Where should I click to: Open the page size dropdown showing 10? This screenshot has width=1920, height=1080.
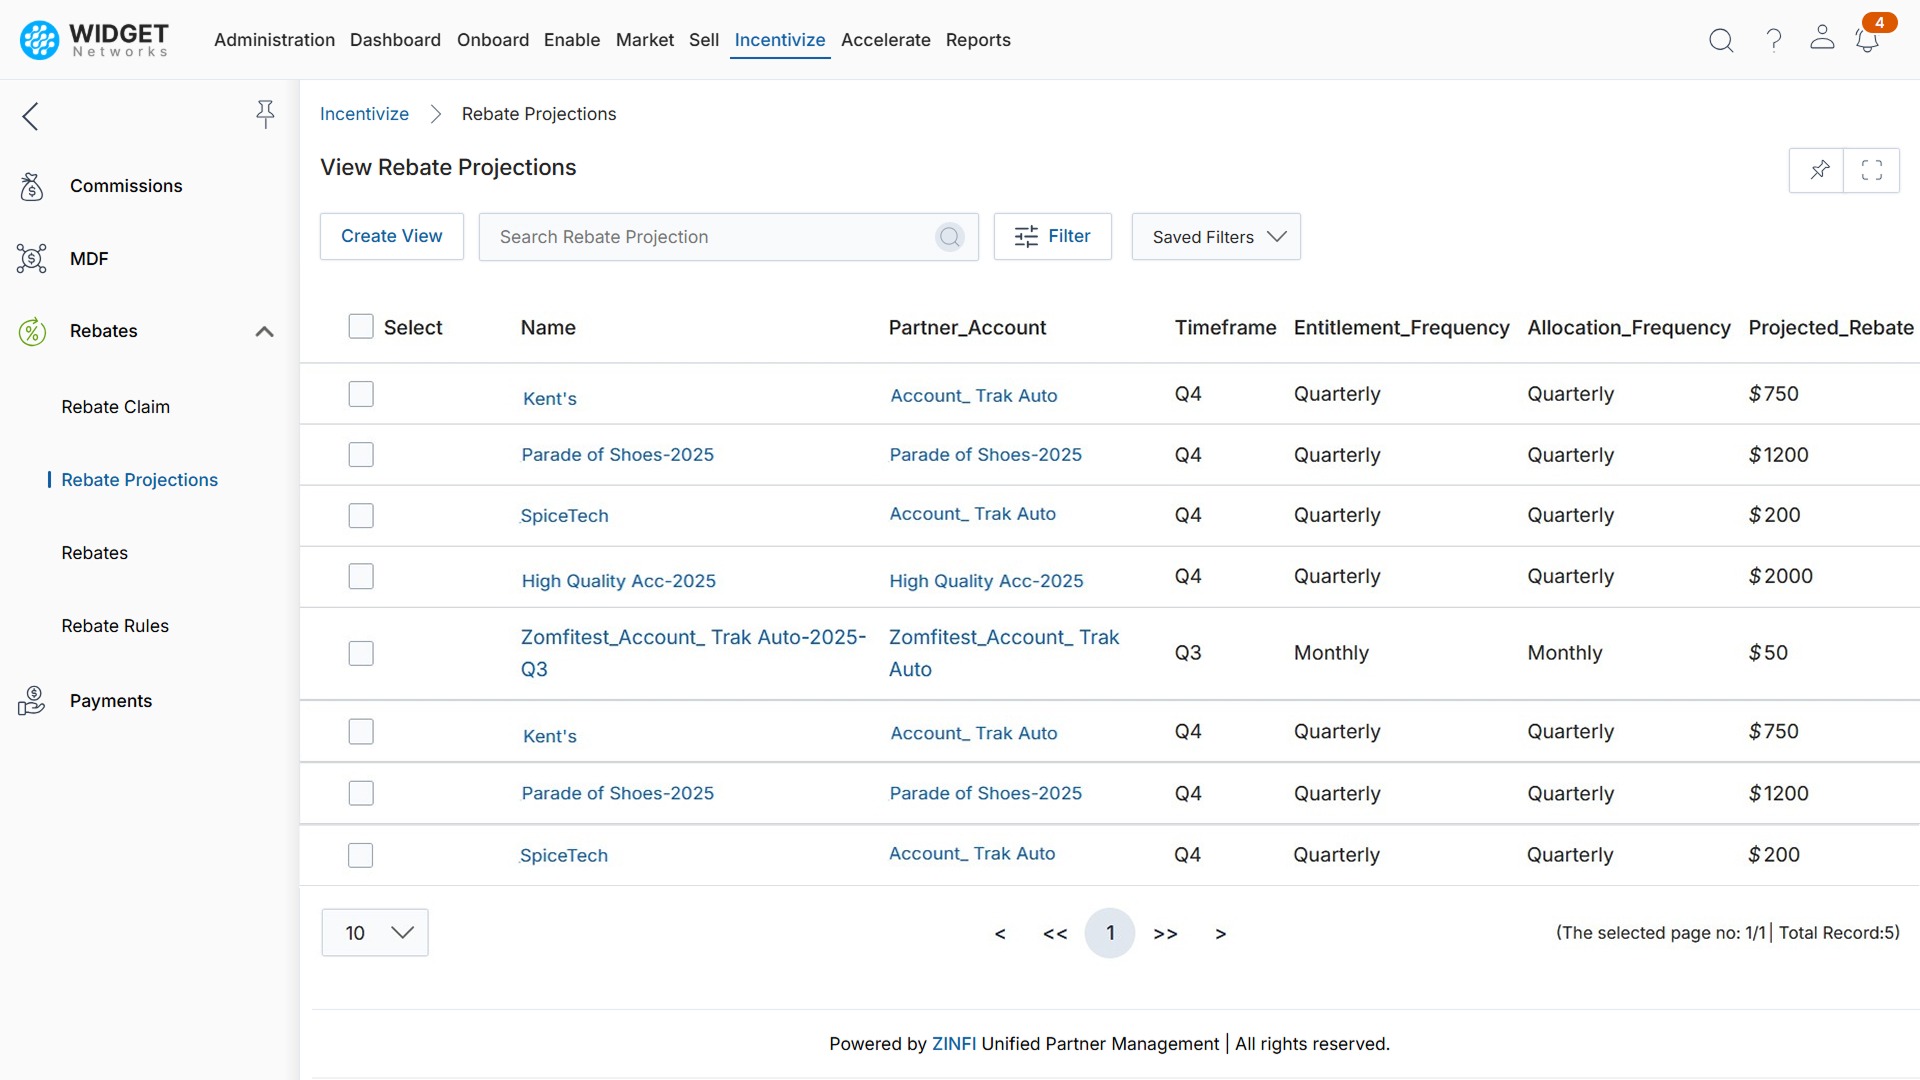click(x=375, y=932)
